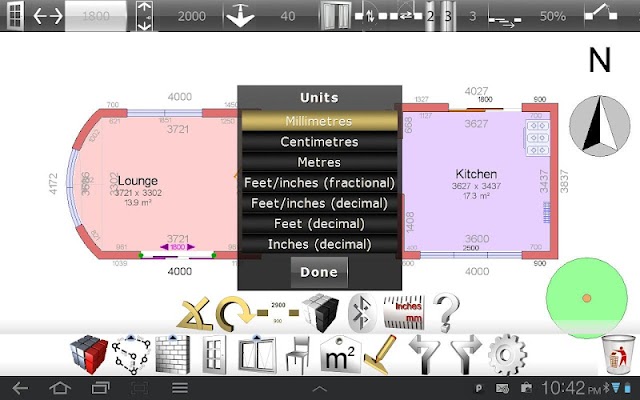Select the room polygon outline tool
Screen dimensions: 640x400
coord(131,354)
